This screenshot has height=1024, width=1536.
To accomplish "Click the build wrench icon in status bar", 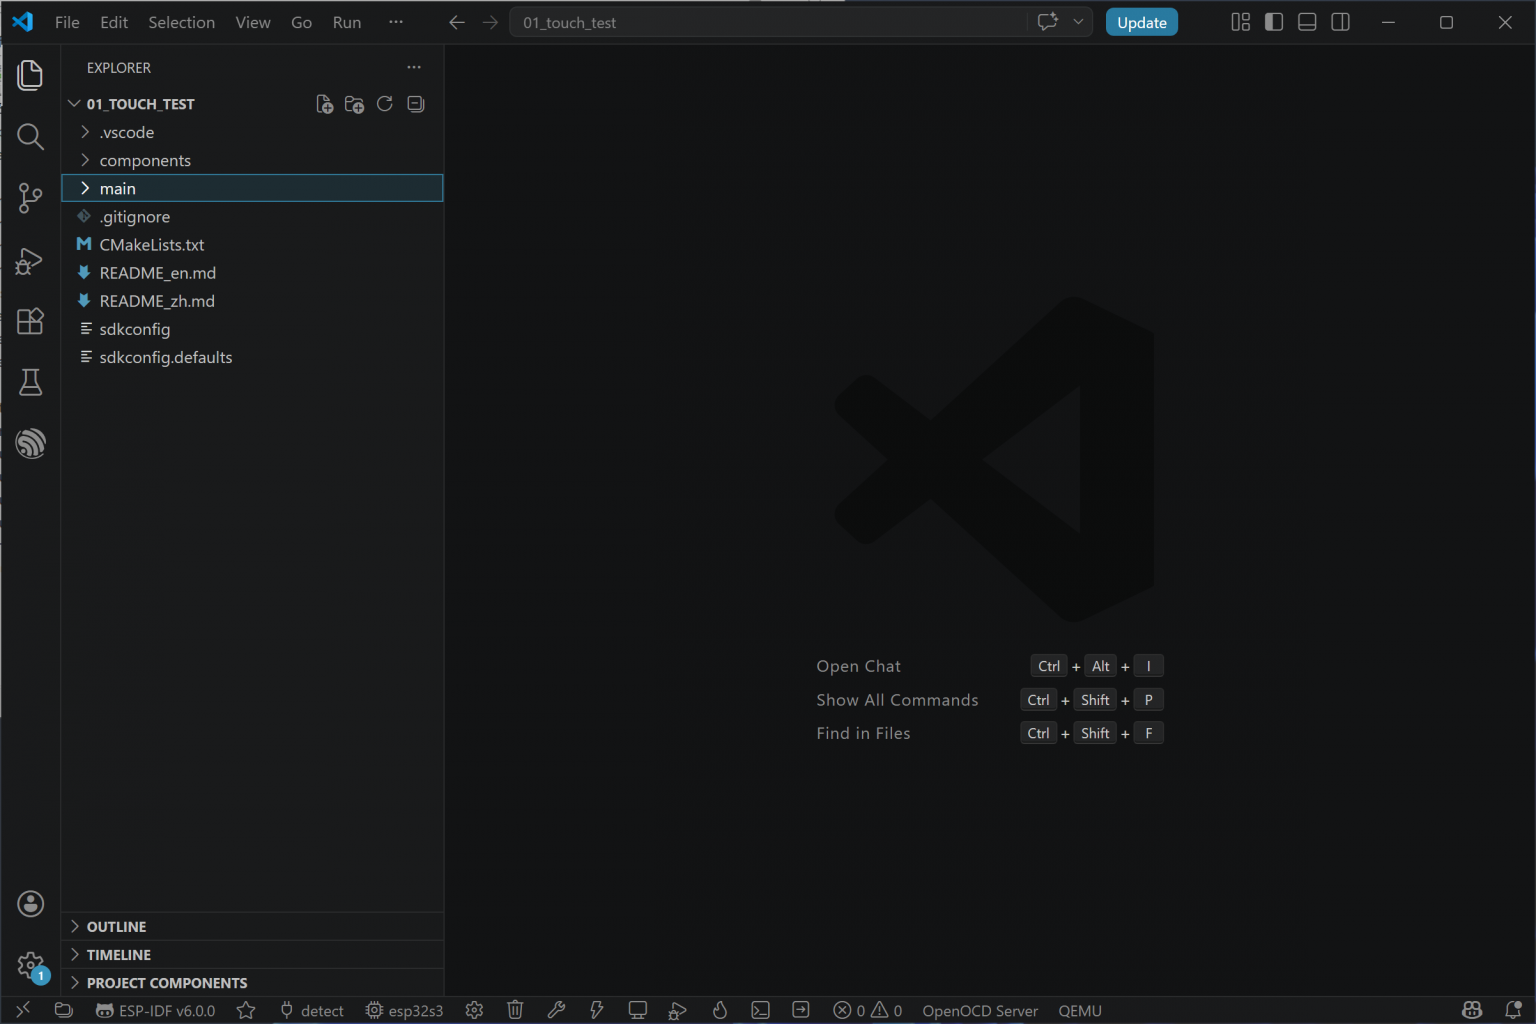I will [557, 1010].
